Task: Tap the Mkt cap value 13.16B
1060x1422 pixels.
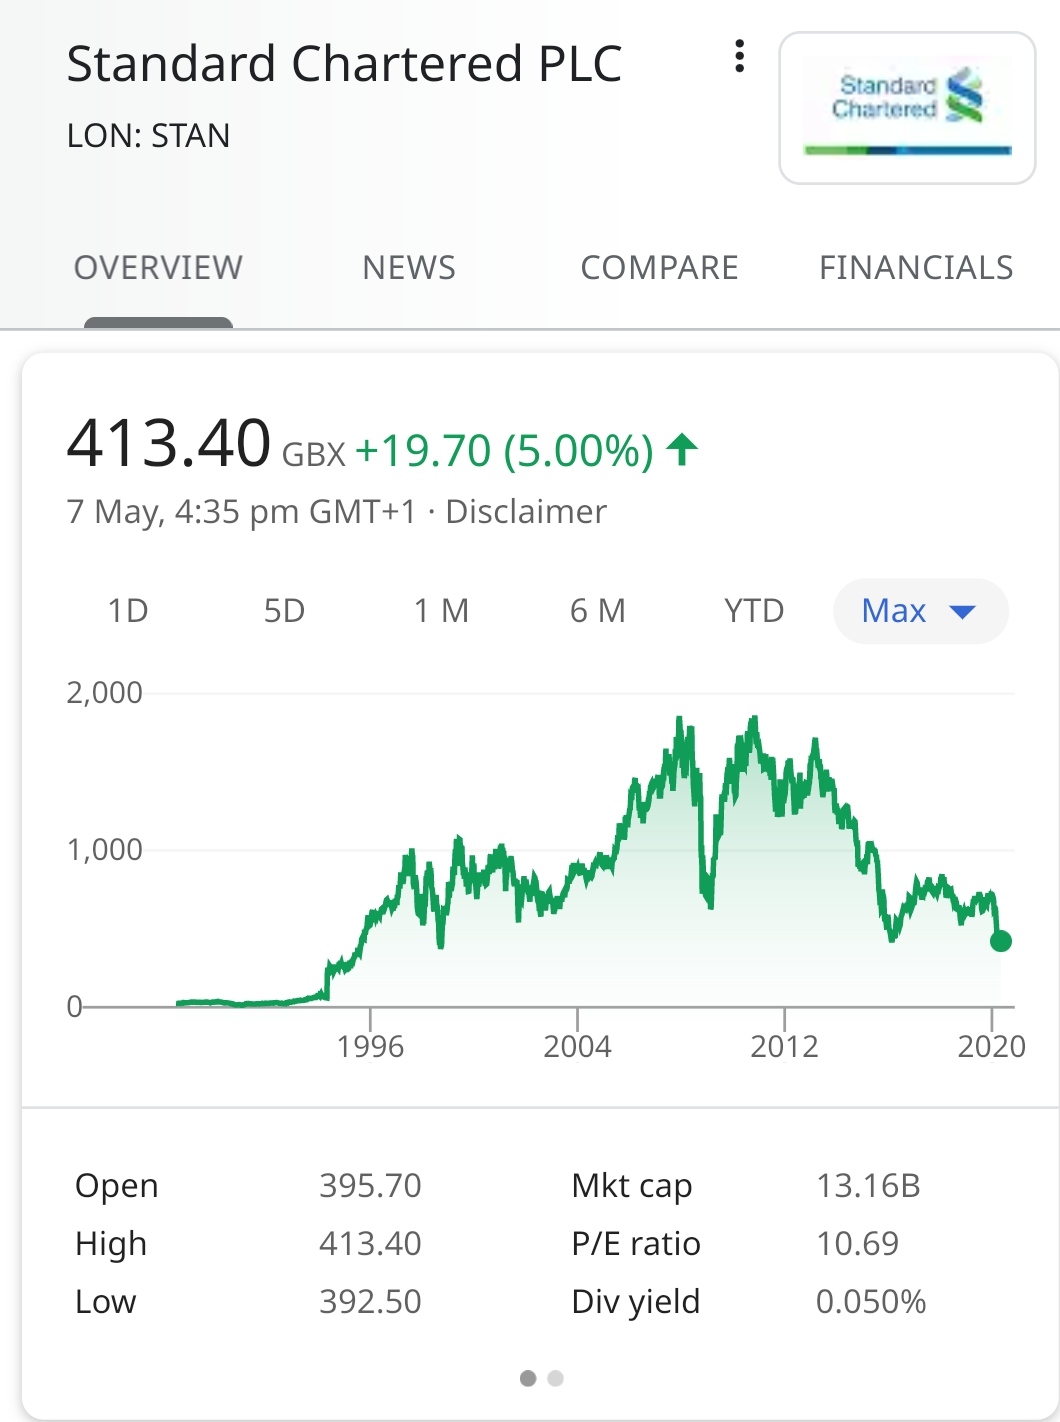Action: [x=868, y=1186]
